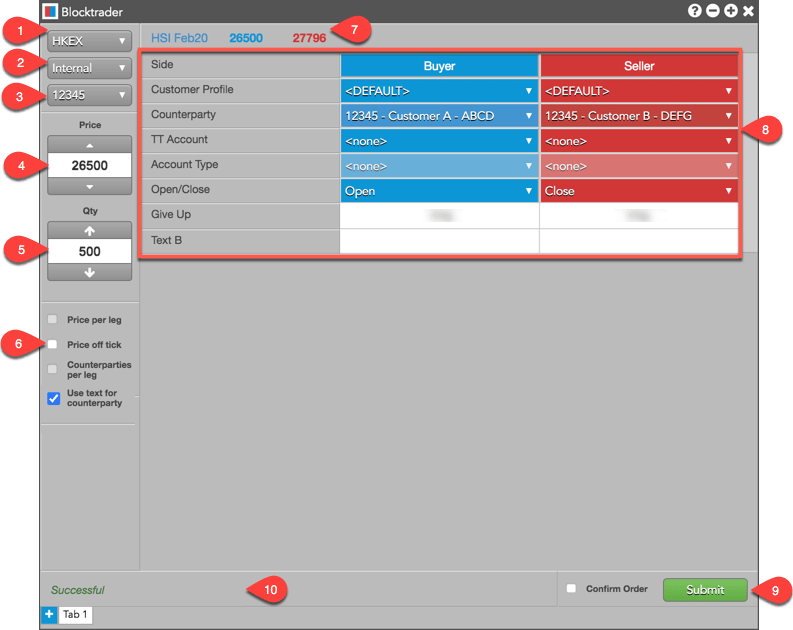The width and height of the screenshot is (793, 630).
Task: Open the 12345 account dropdown
Action: (90, 95)
